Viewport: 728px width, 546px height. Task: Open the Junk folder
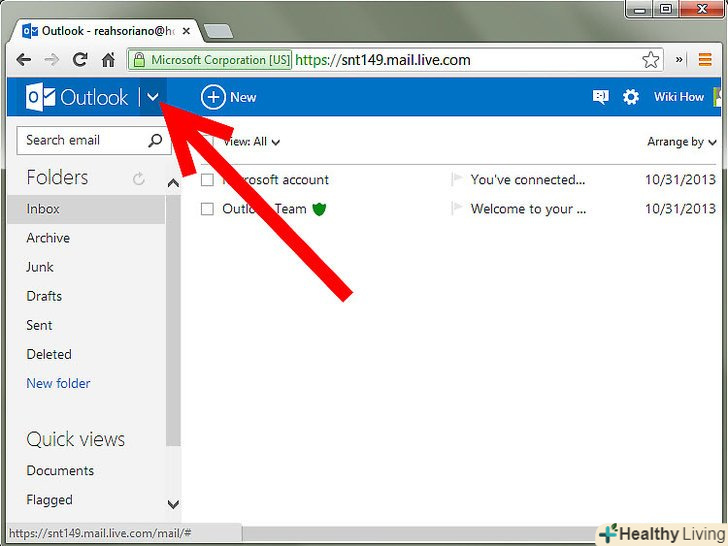[x=39, y=267]
